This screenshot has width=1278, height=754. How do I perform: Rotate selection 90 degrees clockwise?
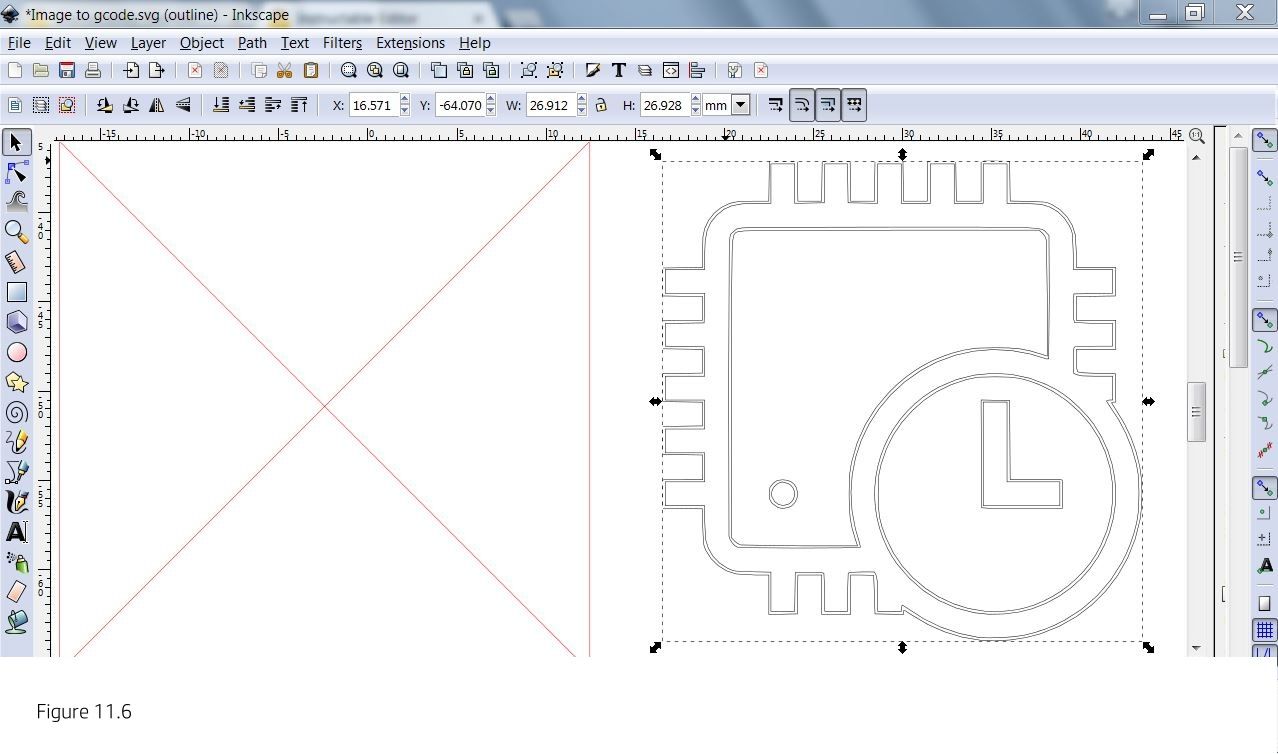[x=130, y=104]
